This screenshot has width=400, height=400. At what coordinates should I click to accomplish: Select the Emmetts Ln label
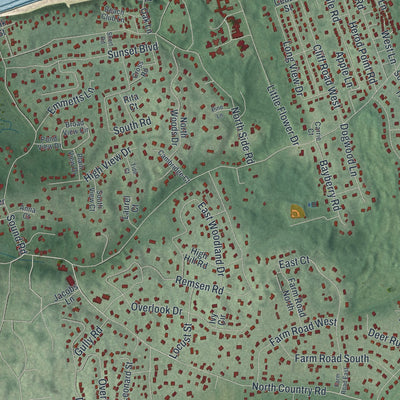point(71,100)
